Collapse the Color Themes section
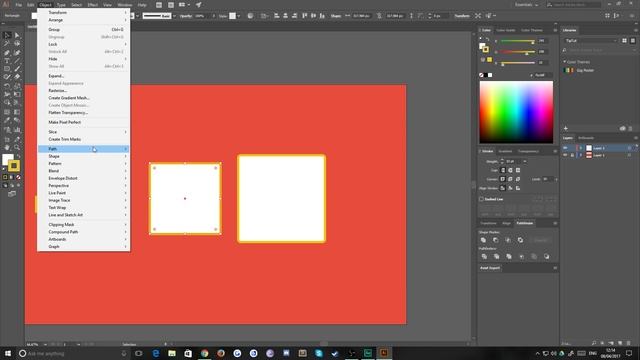640x360 pixels. [x=565, y=62]
